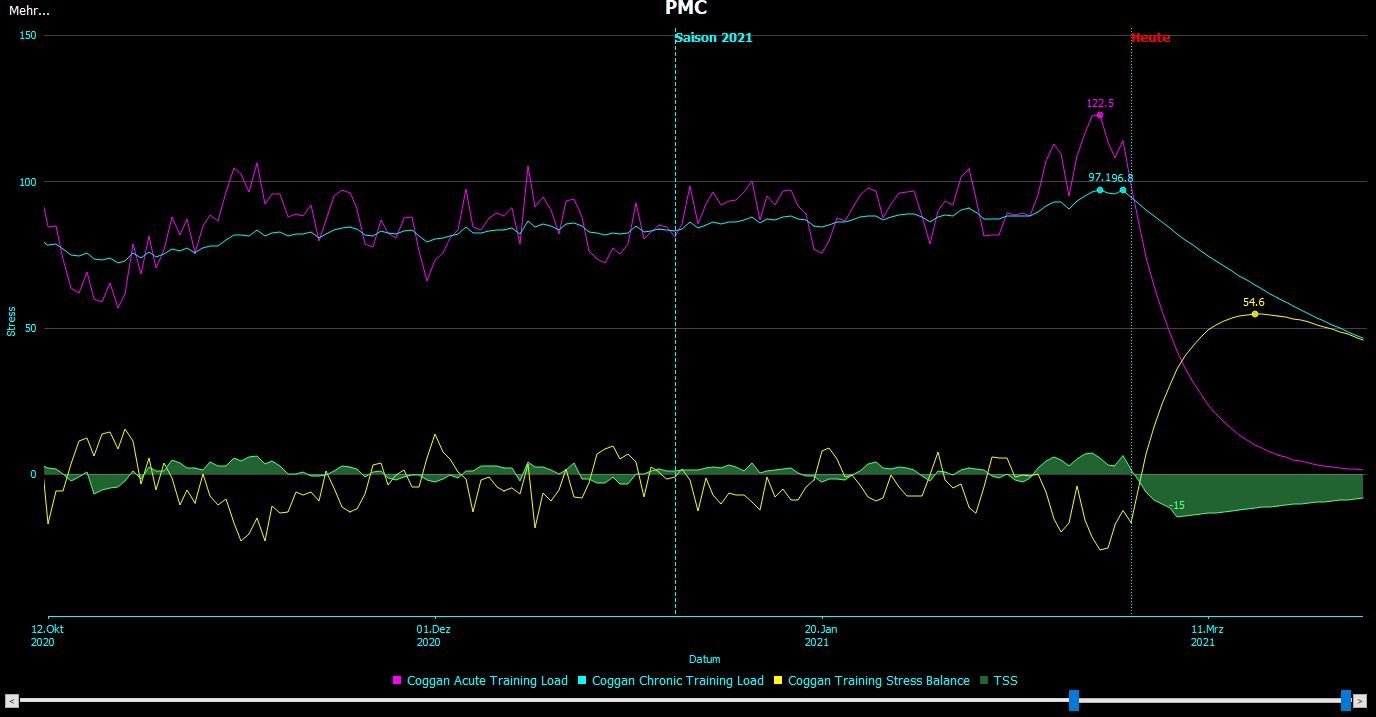This screenshot has width=1376, height=717.
Task: Click the 97.1 data point on cyan line
Action: [1100, 190]
